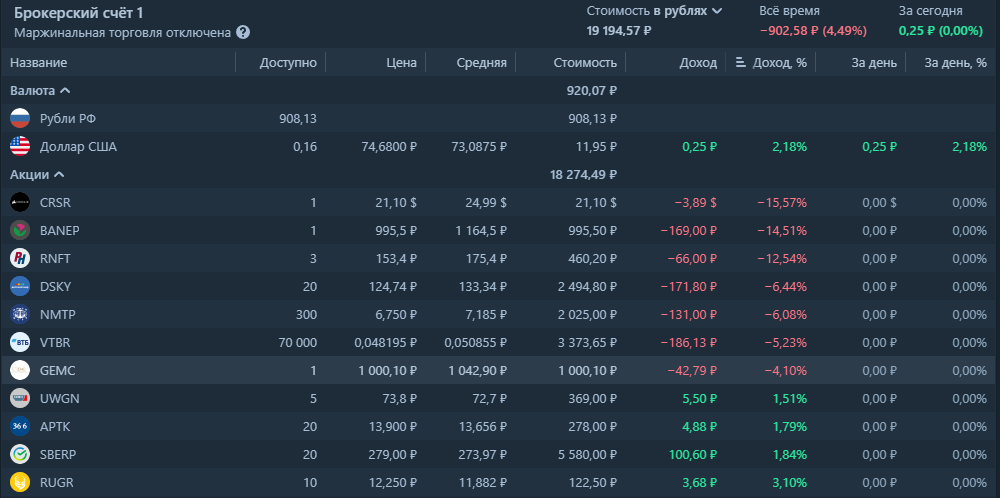Image resolution: width=1000 pixels, height=498 pixels.
Task: Click the Маржинальная торговля отключена label
Action: (122, 33)
